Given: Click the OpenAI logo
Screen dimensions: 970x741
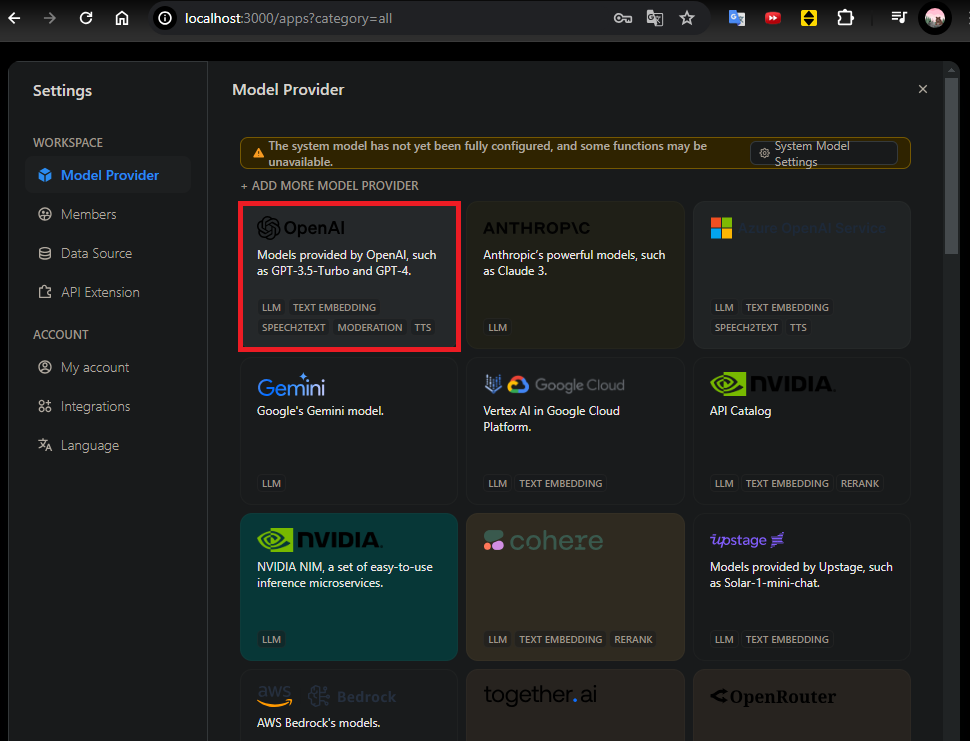Looking at the screenshot, I should tap(301, 228).
